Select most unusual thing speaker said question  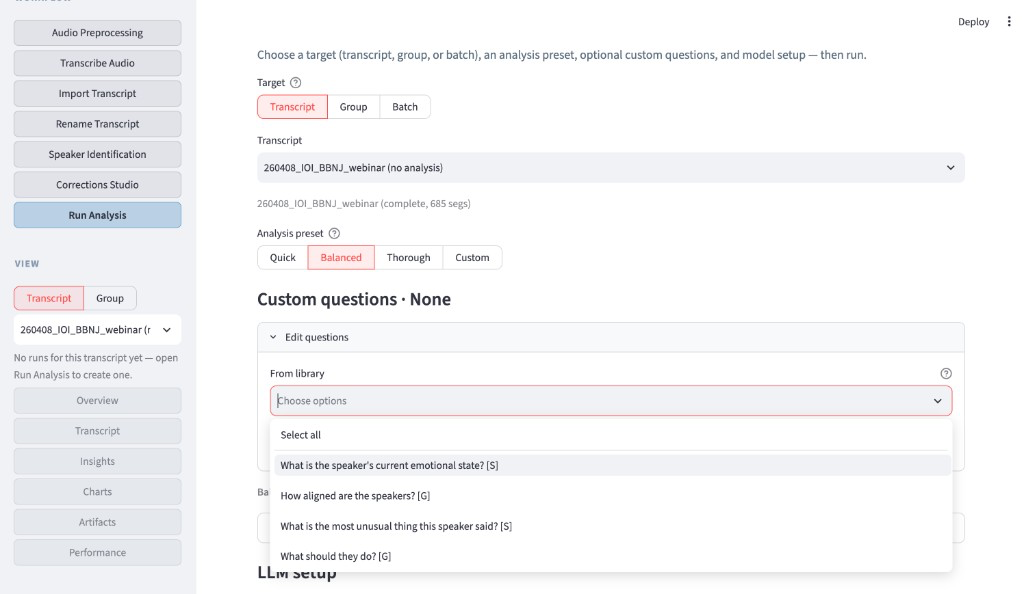(612, 526)
